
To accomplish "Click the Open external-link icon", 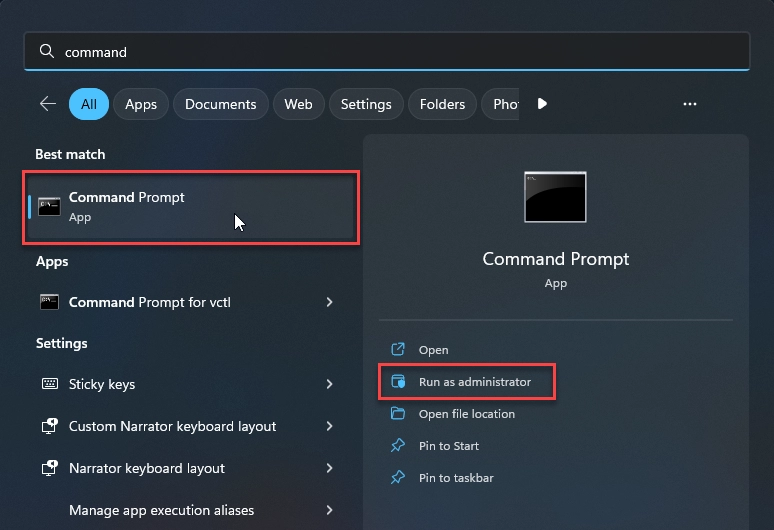I will pyautogui.click(x=398, y=349).
